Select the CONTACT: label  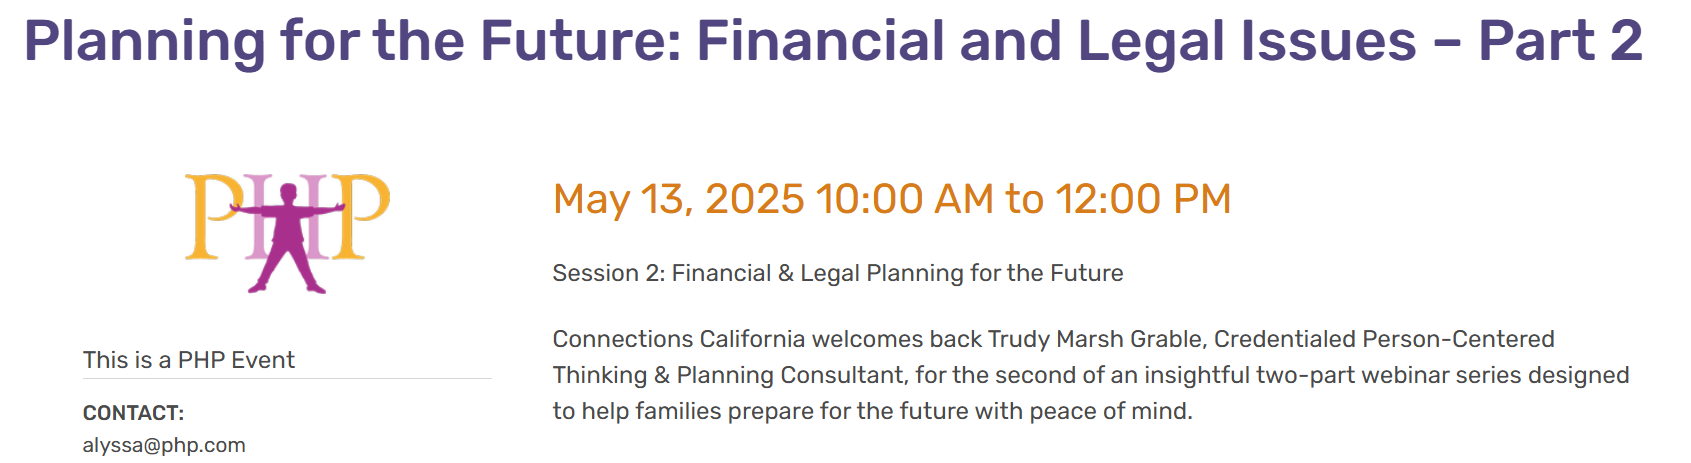(x=133, y=413)
